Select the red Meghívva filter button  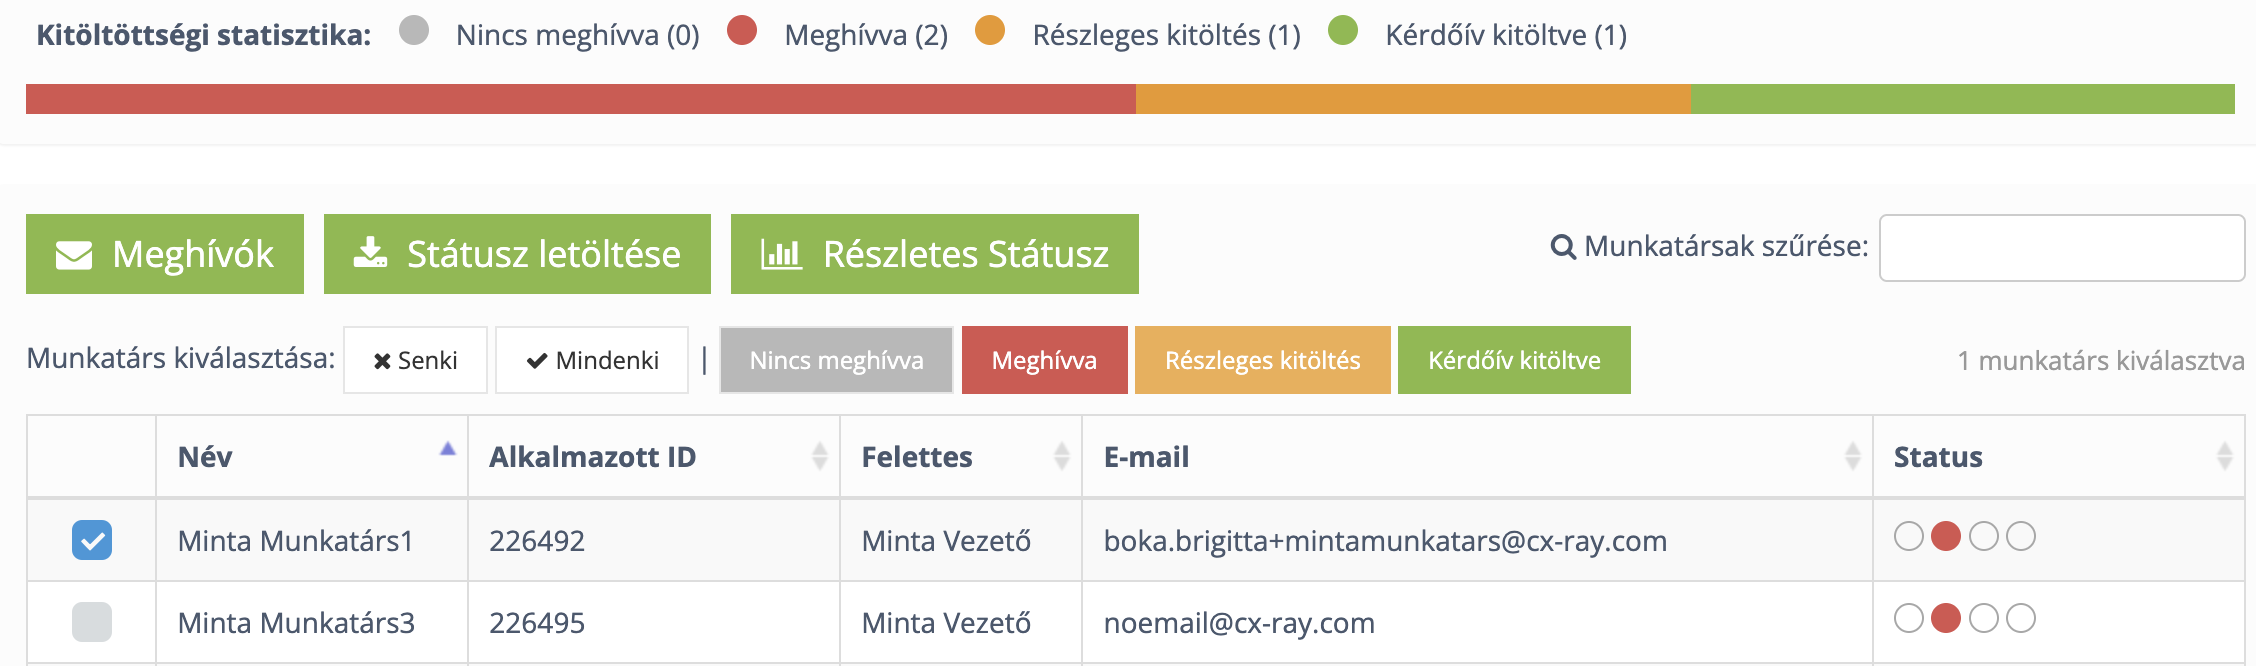[x=1044, y=360]
